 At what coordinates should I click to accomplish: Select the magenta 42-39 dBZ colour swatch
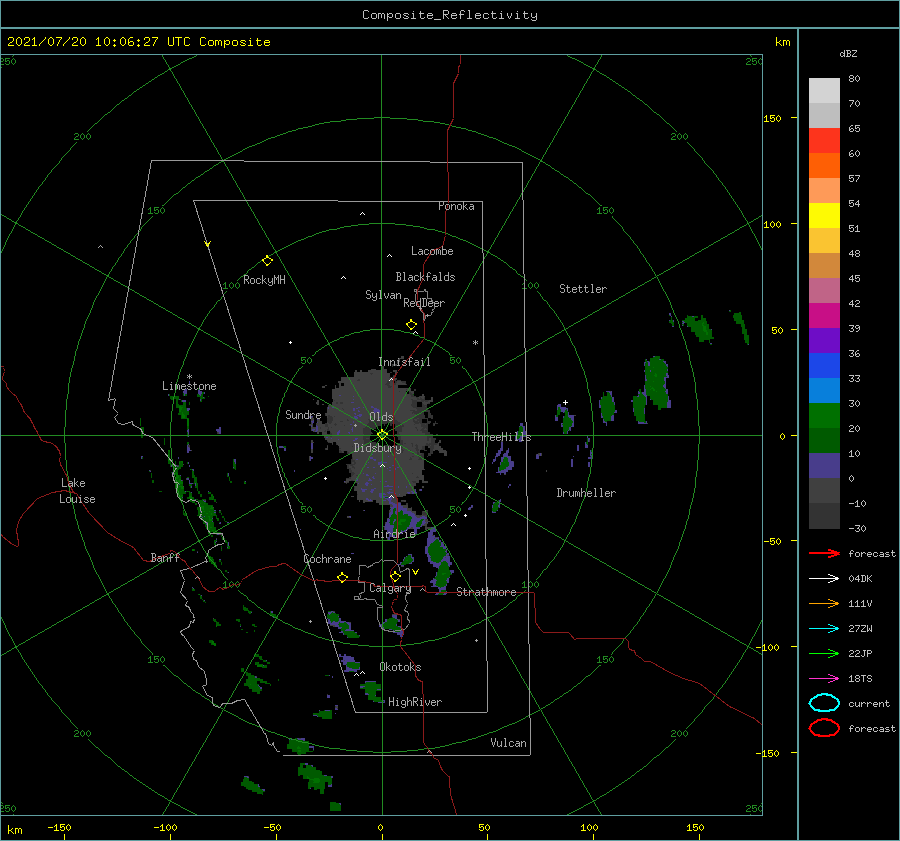pyautogui.click(x=824, y=316)
